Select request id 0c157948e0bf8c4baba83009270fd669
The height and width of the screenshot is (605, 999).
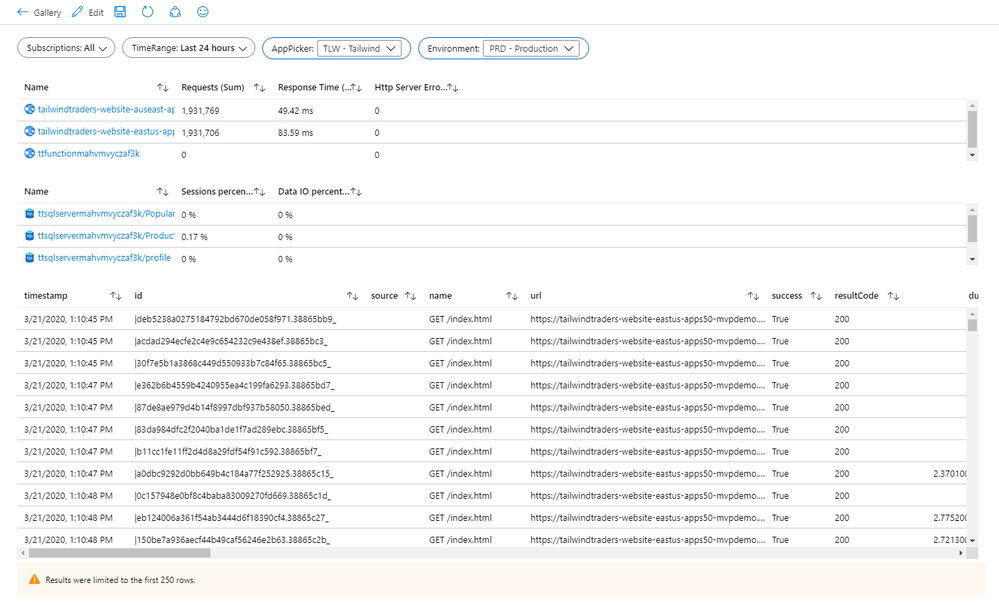click(233, 495)
